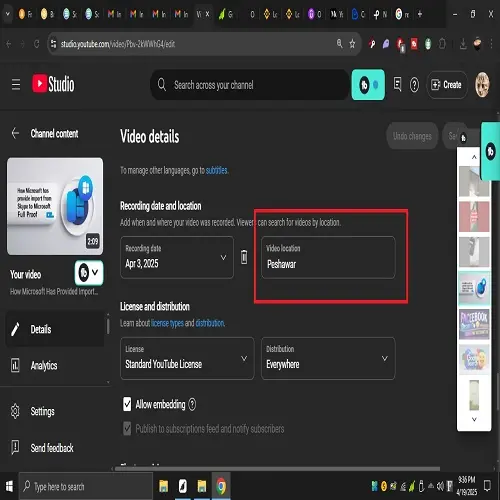500x500 pixels.
Task: Click the horizontal scrollbar at page bottom
Action: click(277, 468)
